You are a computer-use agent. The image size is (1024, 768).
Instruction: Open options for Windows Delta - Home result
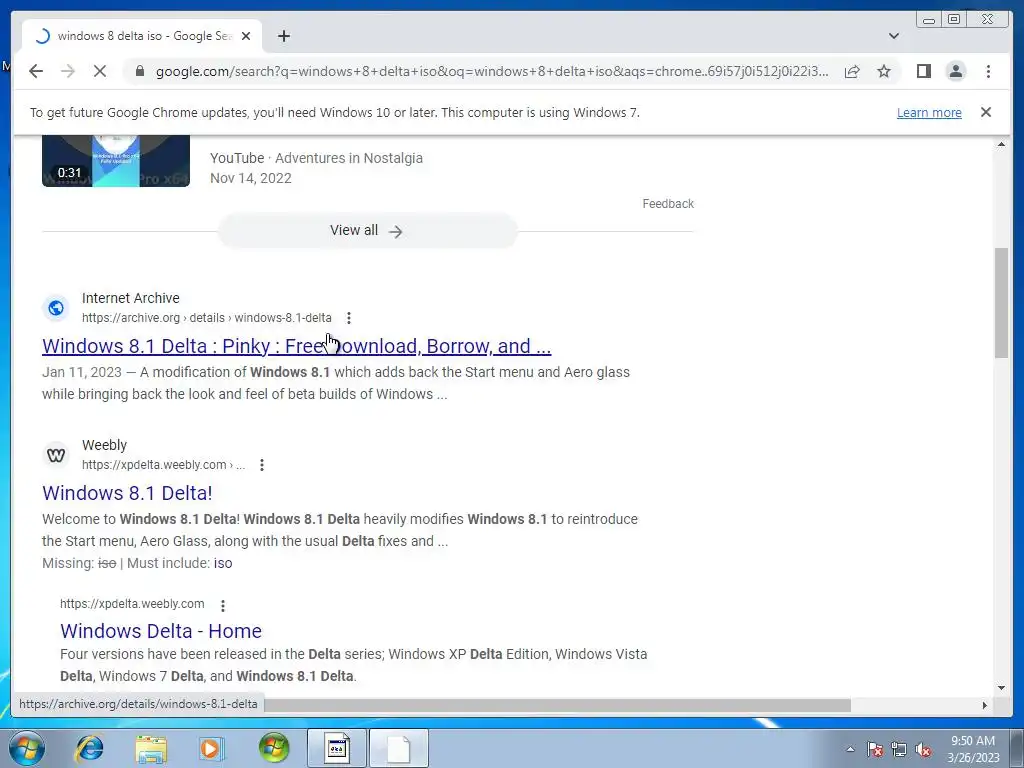tap(223, 605)
